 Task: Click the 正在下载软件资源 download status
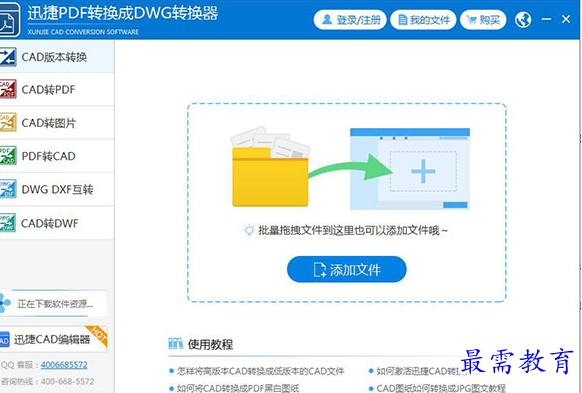[55, 304]
